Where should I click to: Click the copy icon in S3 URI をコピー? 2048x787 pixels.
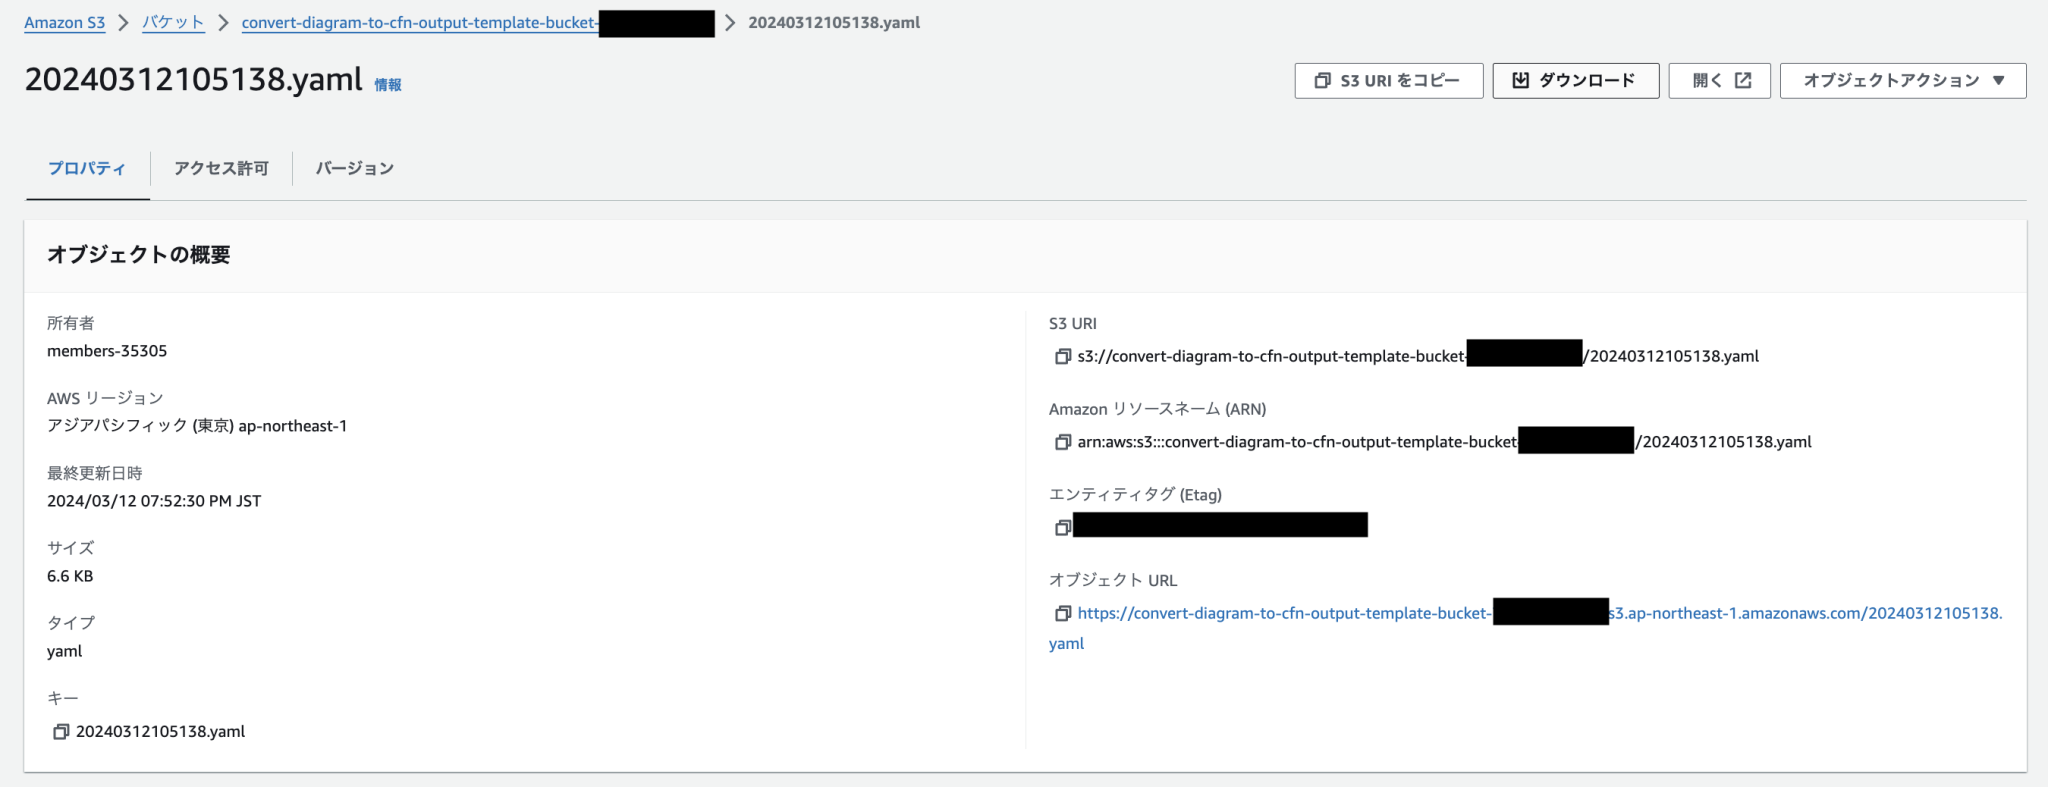(1322, 81)
